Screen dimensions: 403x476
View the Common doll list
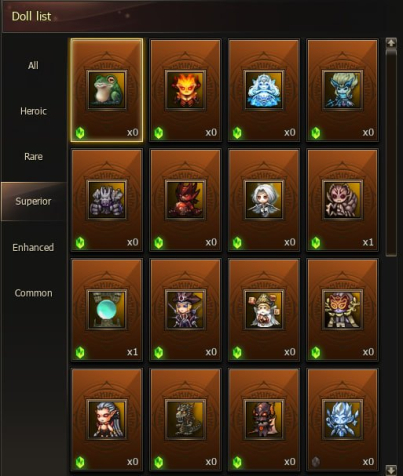pos(33,293)
